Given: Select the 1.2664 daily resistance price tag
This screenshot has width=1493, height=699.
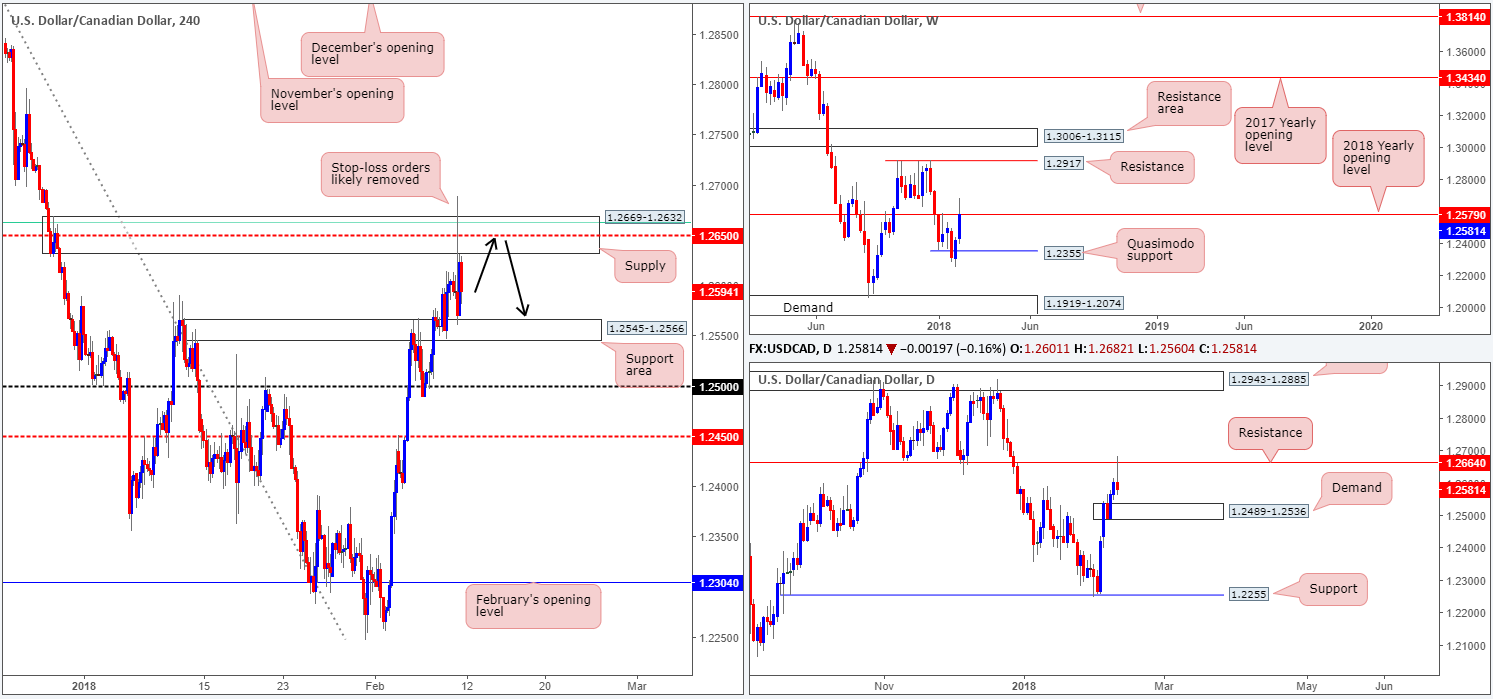Looking at the screenshot, I should [x=1464, y=462].
